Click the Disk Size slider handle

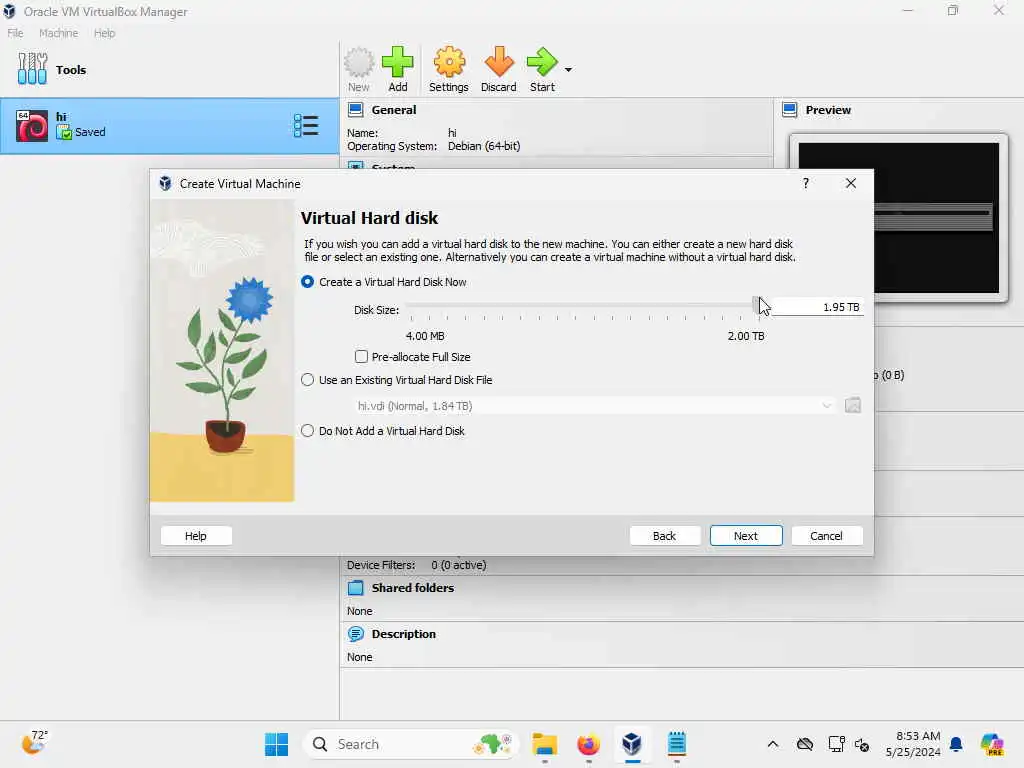coord(756,306)
